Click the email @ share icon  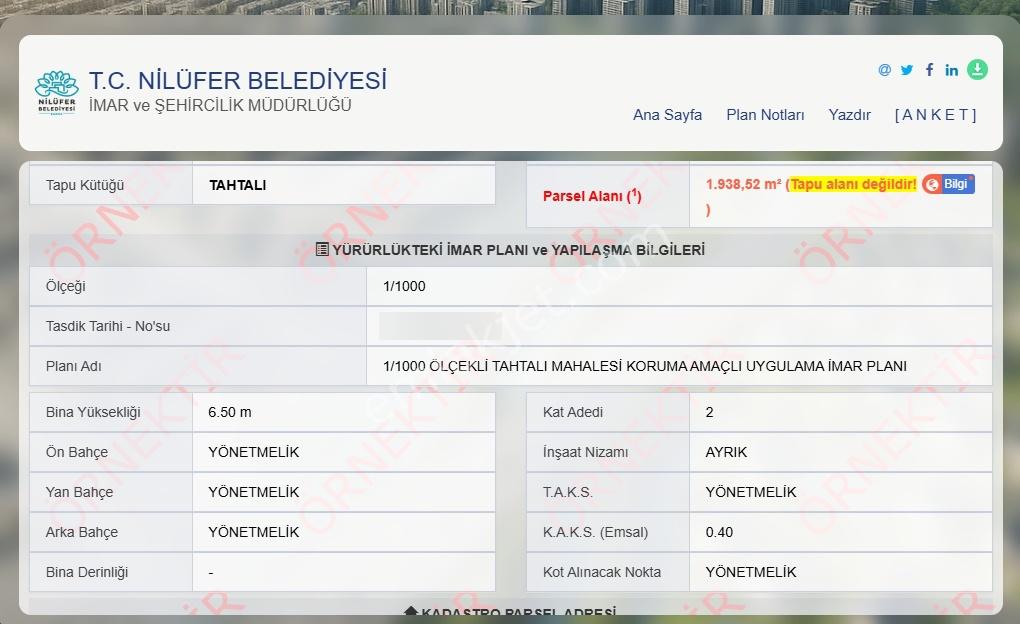(x=885, y=70)
